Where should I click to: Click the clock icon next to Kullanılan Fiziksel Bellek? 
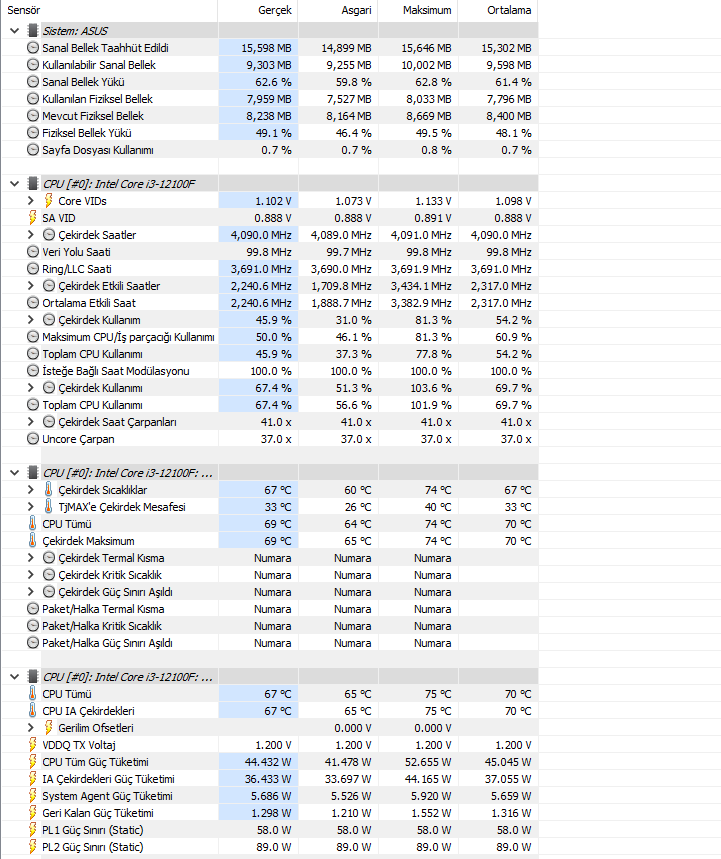[x=33, y=99]
